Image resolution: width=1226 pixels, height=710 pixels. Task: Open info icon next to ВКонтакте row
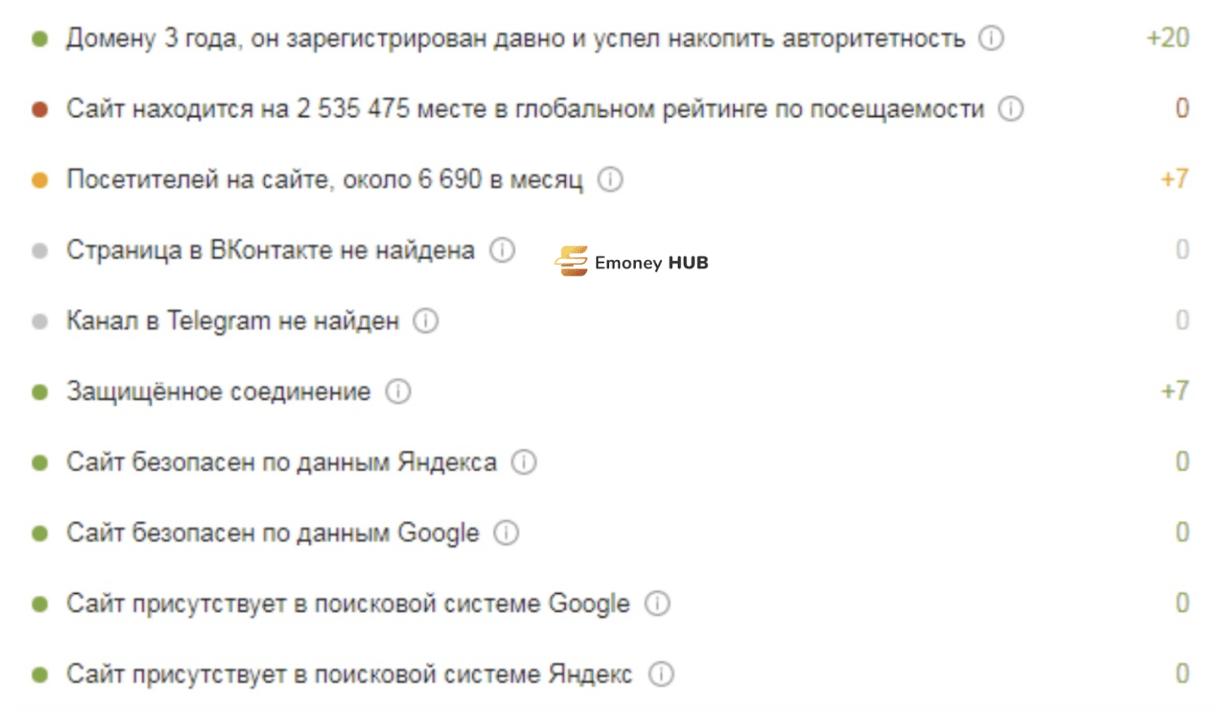pos(502,251)
